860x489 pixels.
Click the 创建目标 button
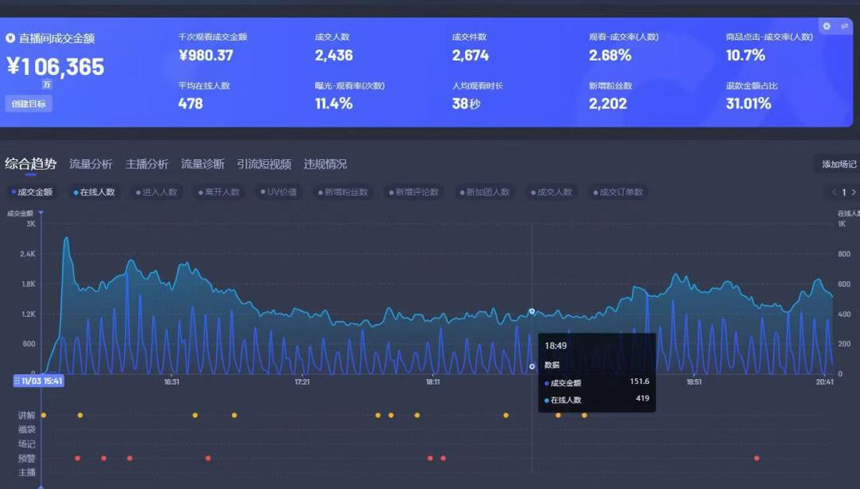(x=28, y=104)
